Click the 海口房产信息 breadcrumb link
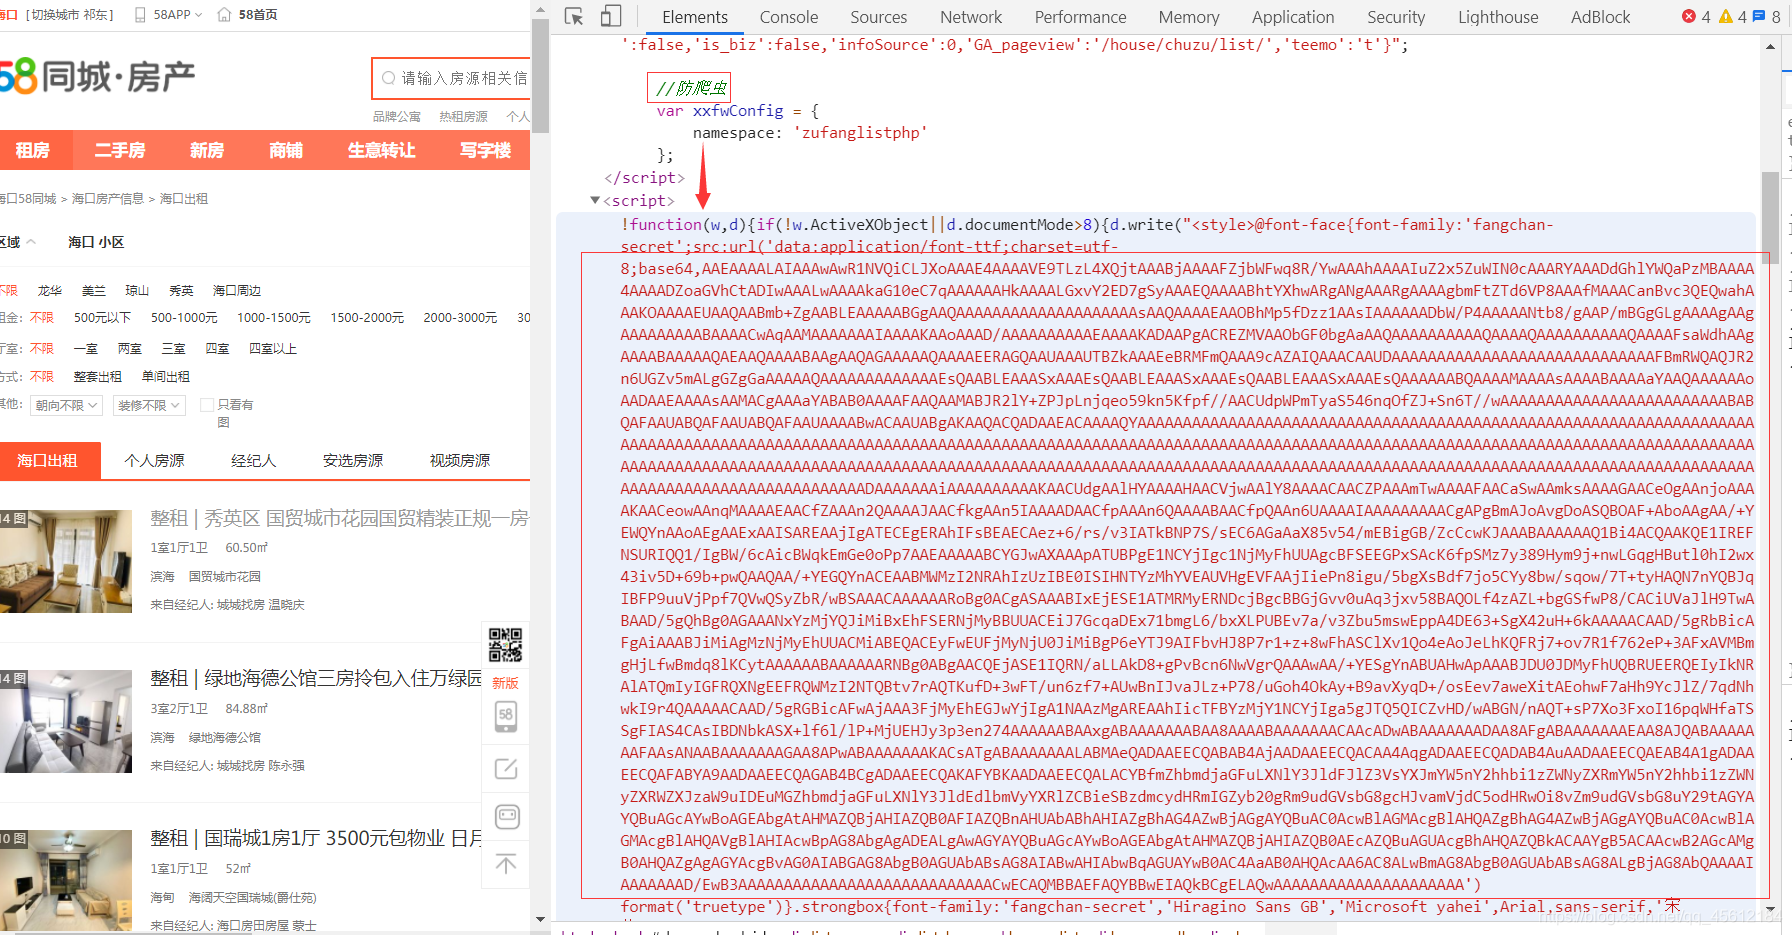 (x=108, y=199)
